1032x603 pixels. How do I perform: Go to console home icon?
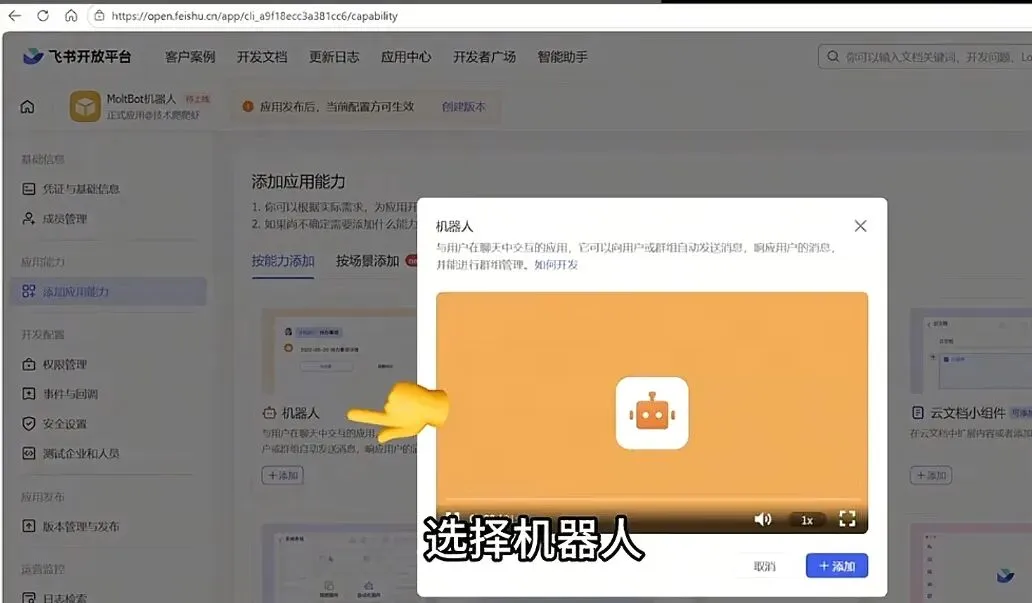[27, 107]
